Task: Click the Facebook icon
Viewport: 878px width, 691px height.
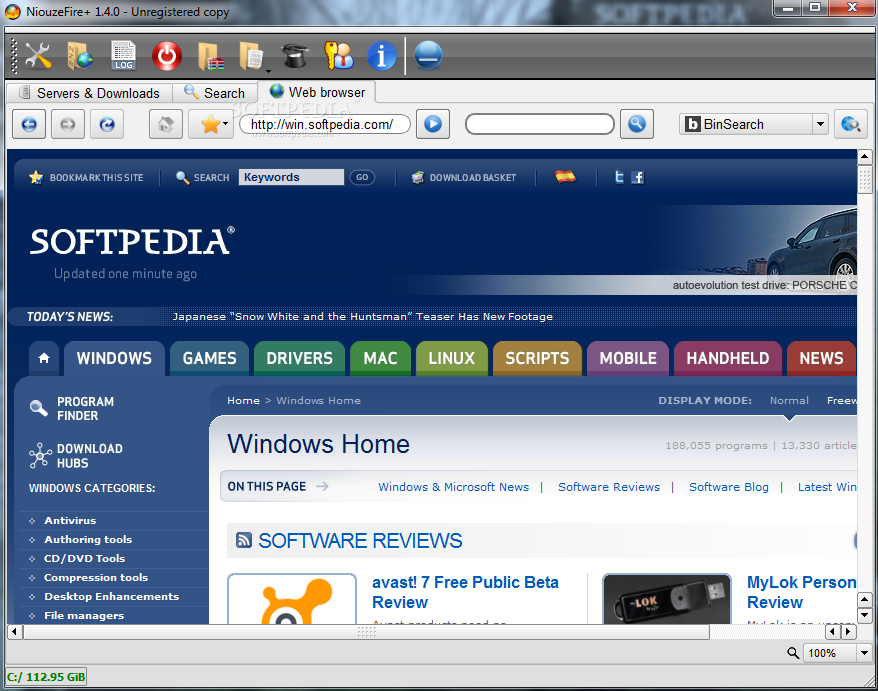Action: coord(638,178)
